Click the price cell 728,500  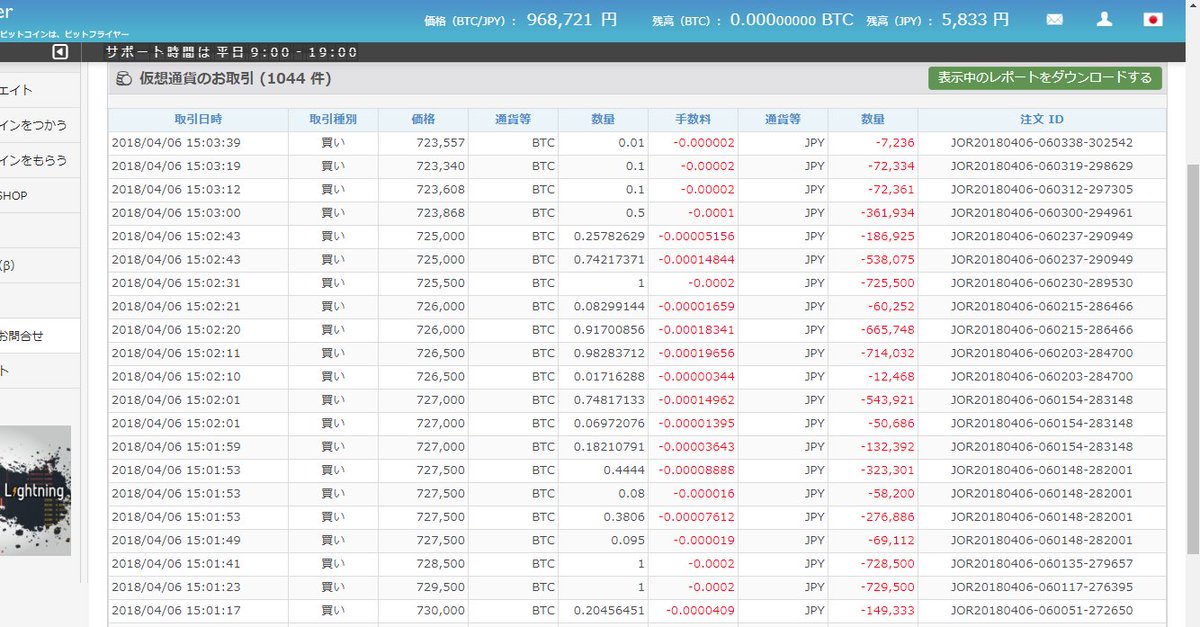pyautogui.click(x=441, y=564)
